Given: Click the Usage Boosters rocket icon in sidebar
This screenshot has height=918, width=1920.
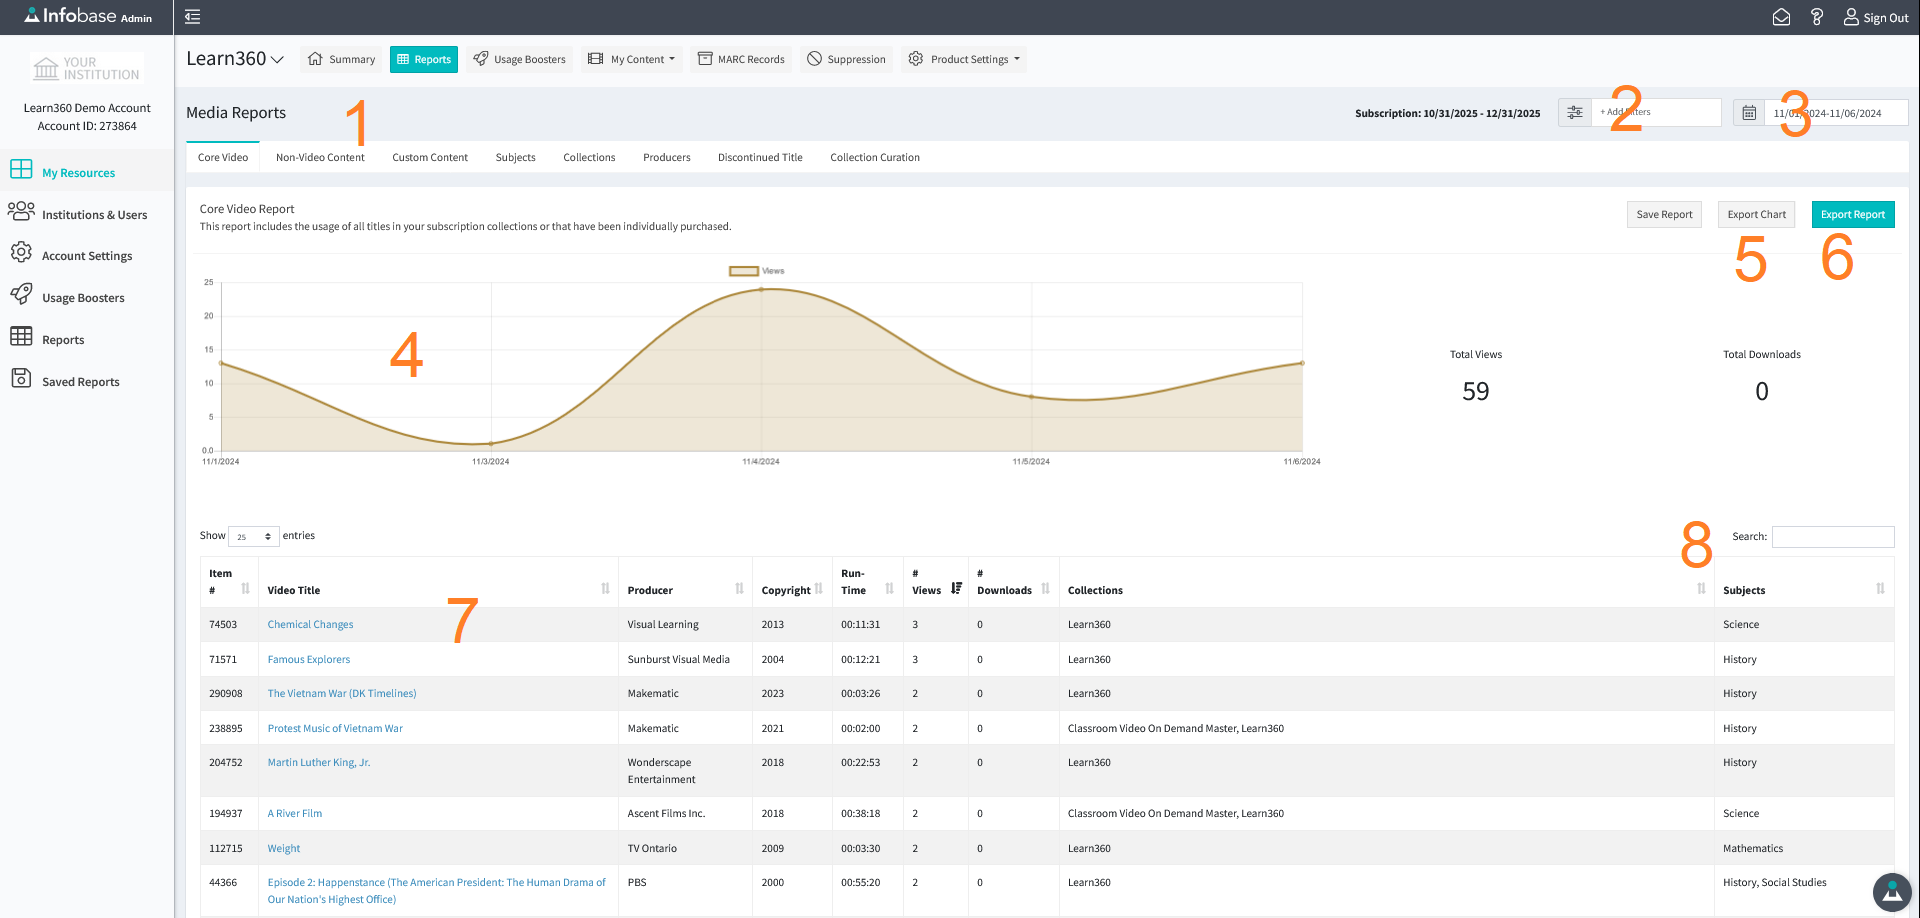Looking at the screenshot, I should coord(21,294).
